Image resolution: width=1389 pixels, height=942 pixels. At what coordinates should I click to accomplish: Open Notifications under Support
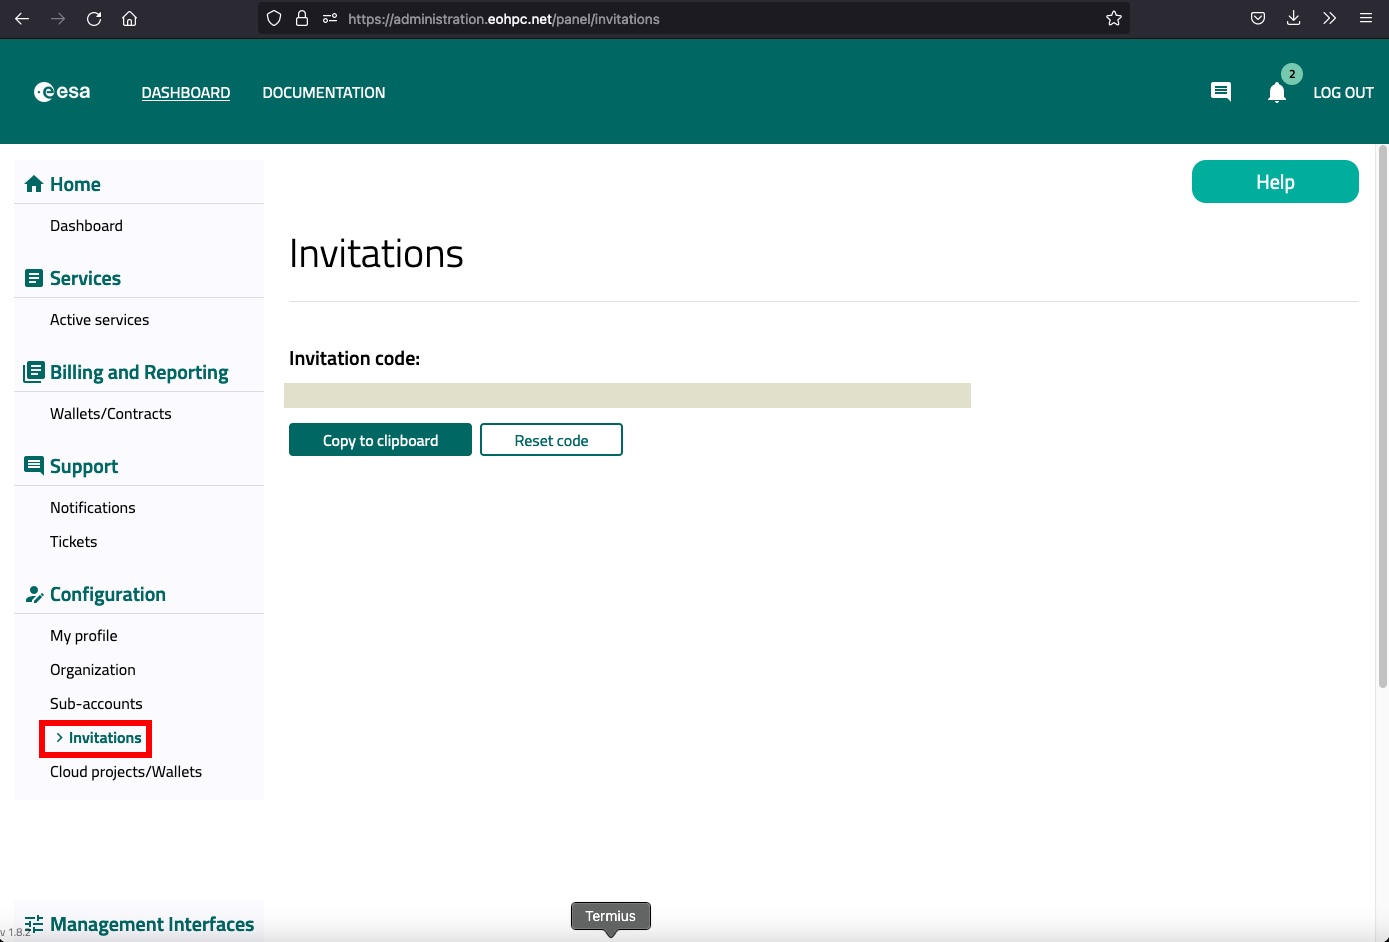(x=93, y=508)
